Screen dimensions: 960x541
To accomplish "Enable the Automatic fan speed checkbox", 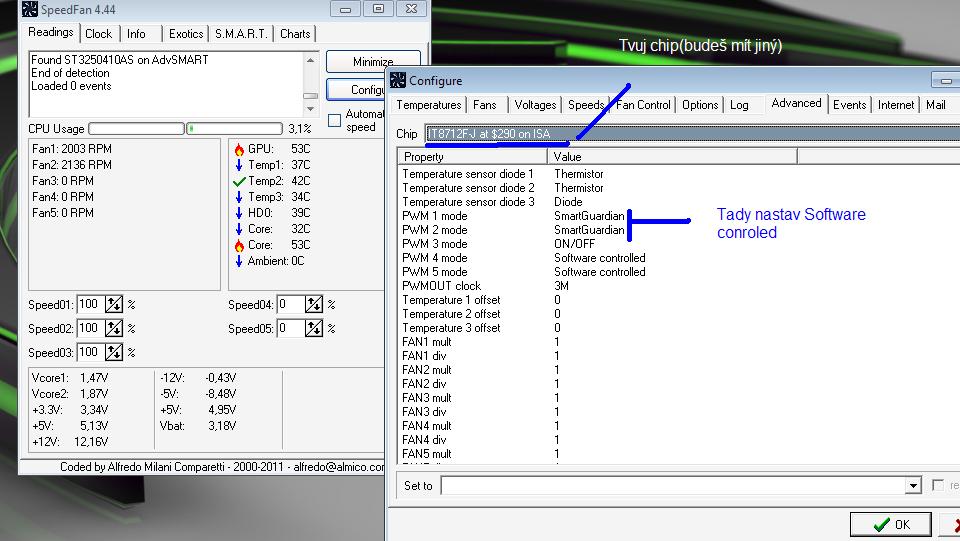I will tap(334, 121).
